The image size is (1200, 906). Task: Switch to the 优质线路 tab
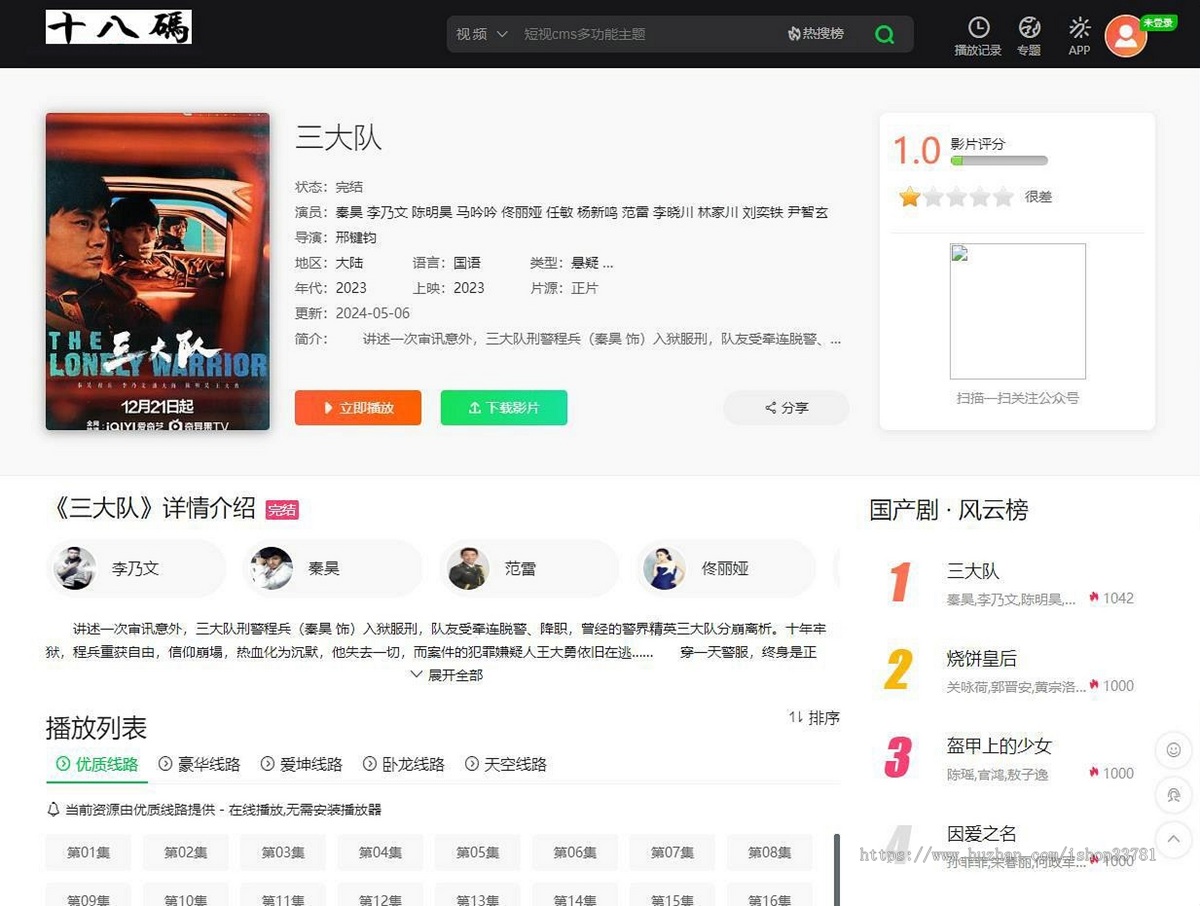click(x=97, y=764)
